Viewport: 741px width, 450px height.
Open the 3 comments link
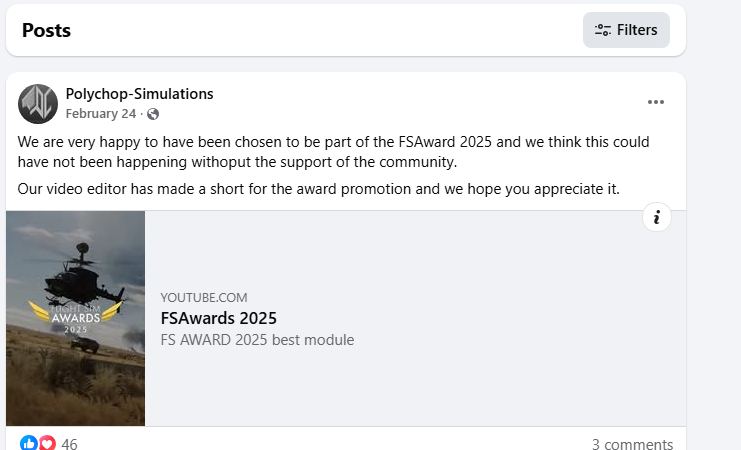632,444
